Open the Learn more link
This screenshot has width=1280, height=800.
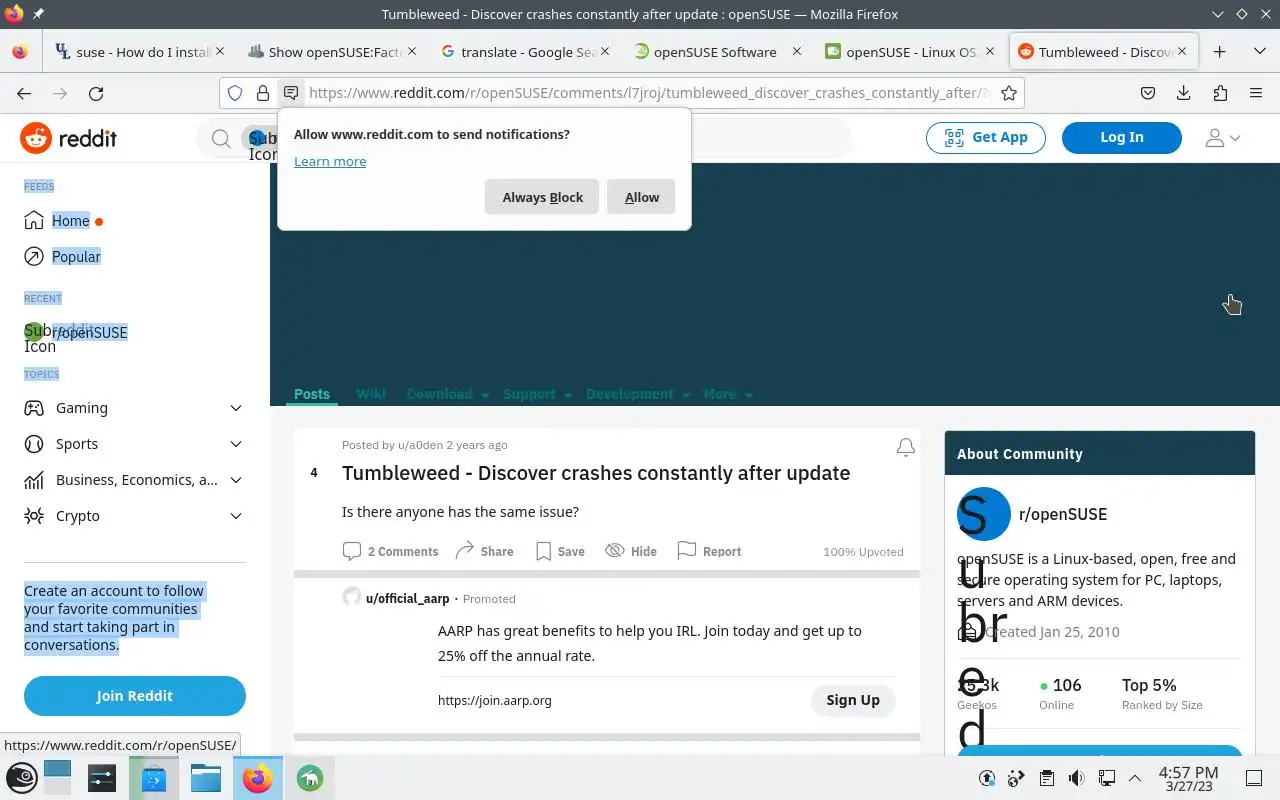[x=330, y=161]
